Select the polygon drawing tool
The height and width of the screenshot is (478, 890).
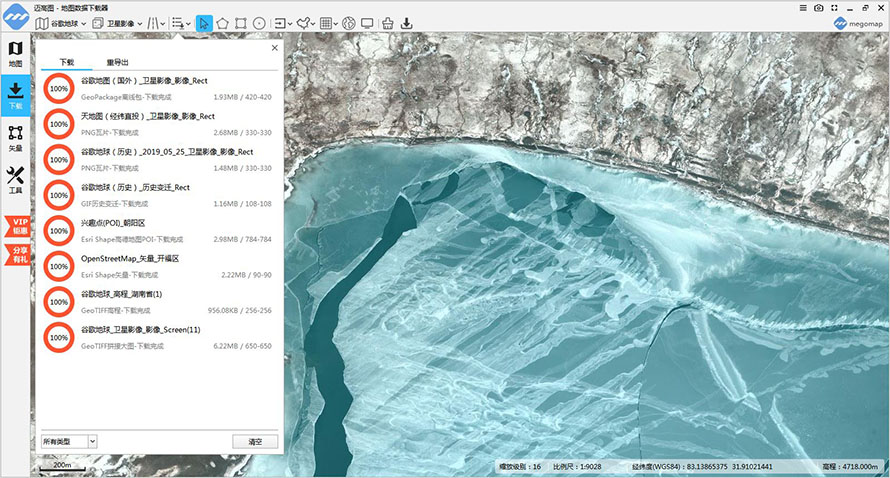click(x=222, y=23)
